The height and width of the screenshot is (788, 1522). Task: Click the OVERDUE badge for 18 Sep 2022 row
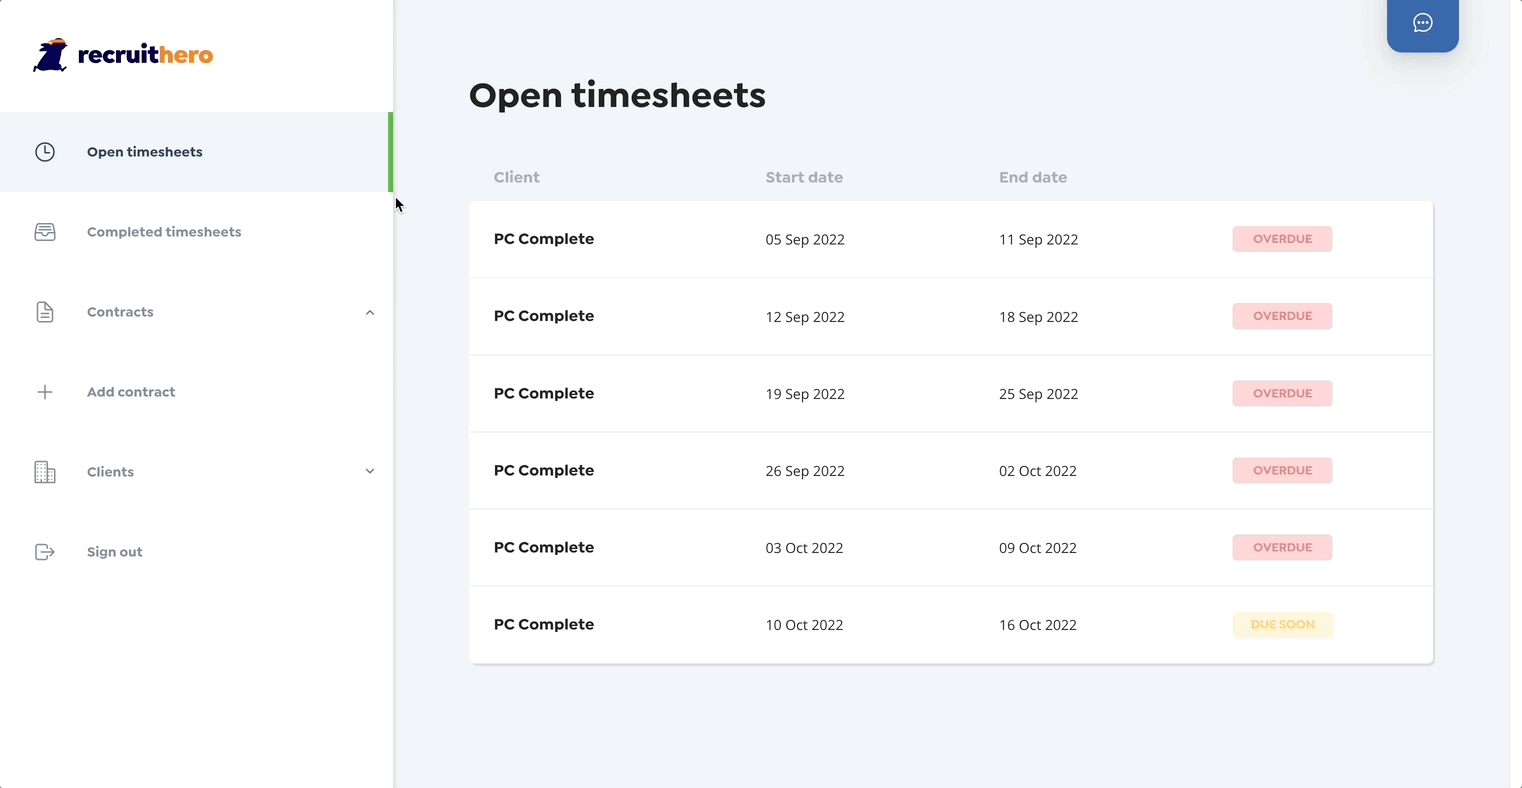coord(1282,316)
